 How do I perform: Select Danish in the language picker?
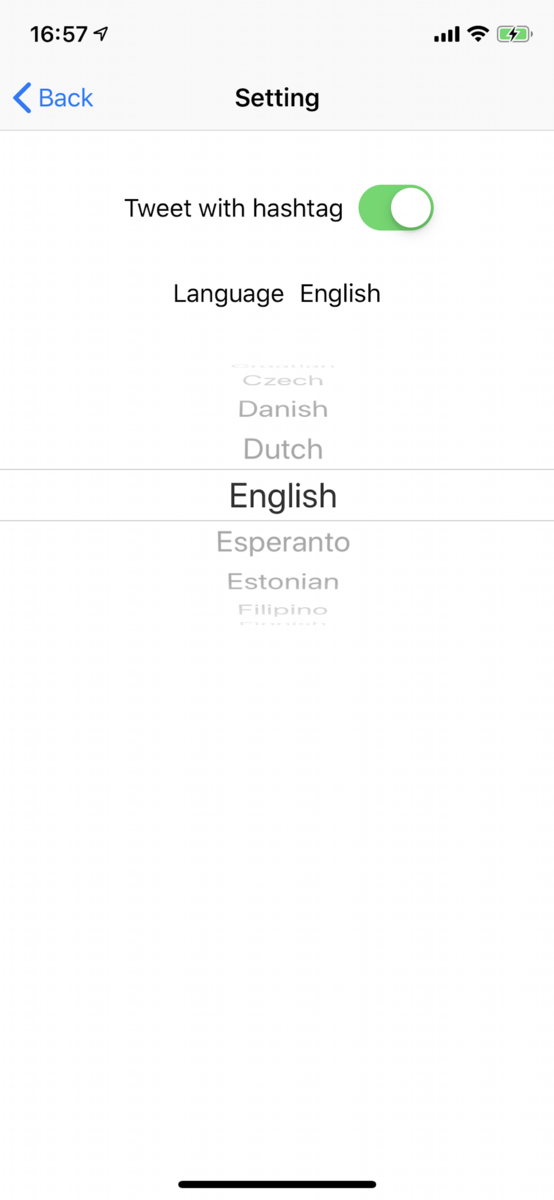(x=283, y=409)
